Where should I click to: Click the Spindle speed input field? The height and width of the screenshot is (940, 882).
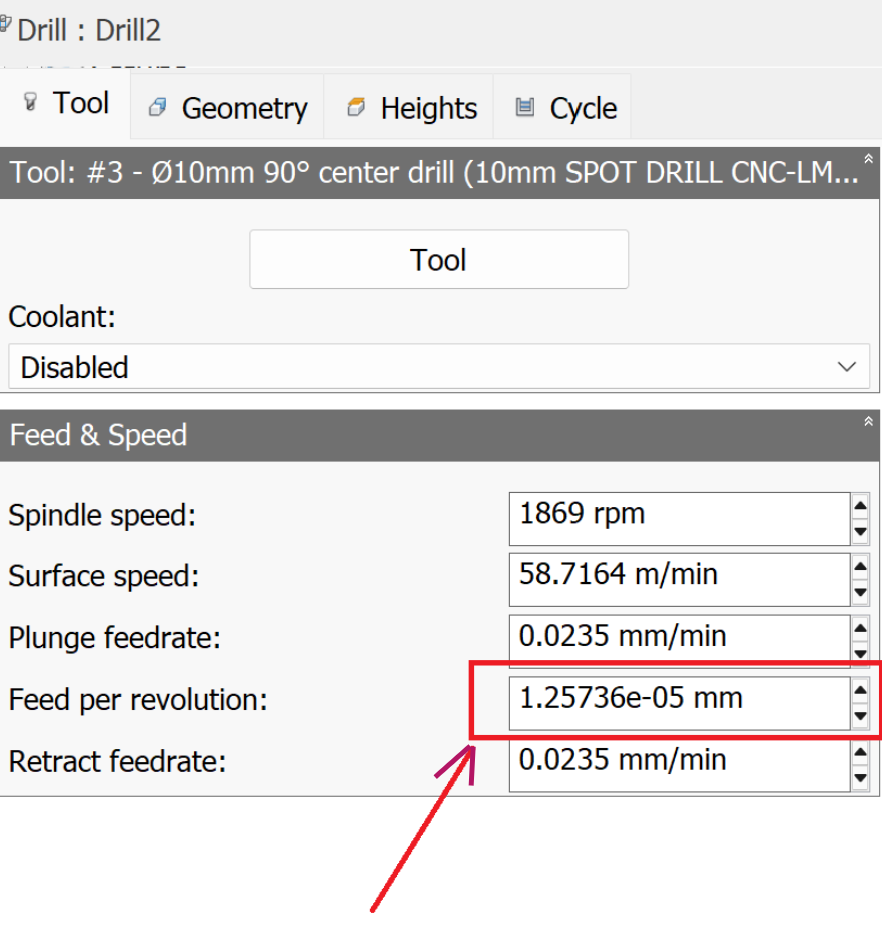pyautogui.click(x=679, y=519)
